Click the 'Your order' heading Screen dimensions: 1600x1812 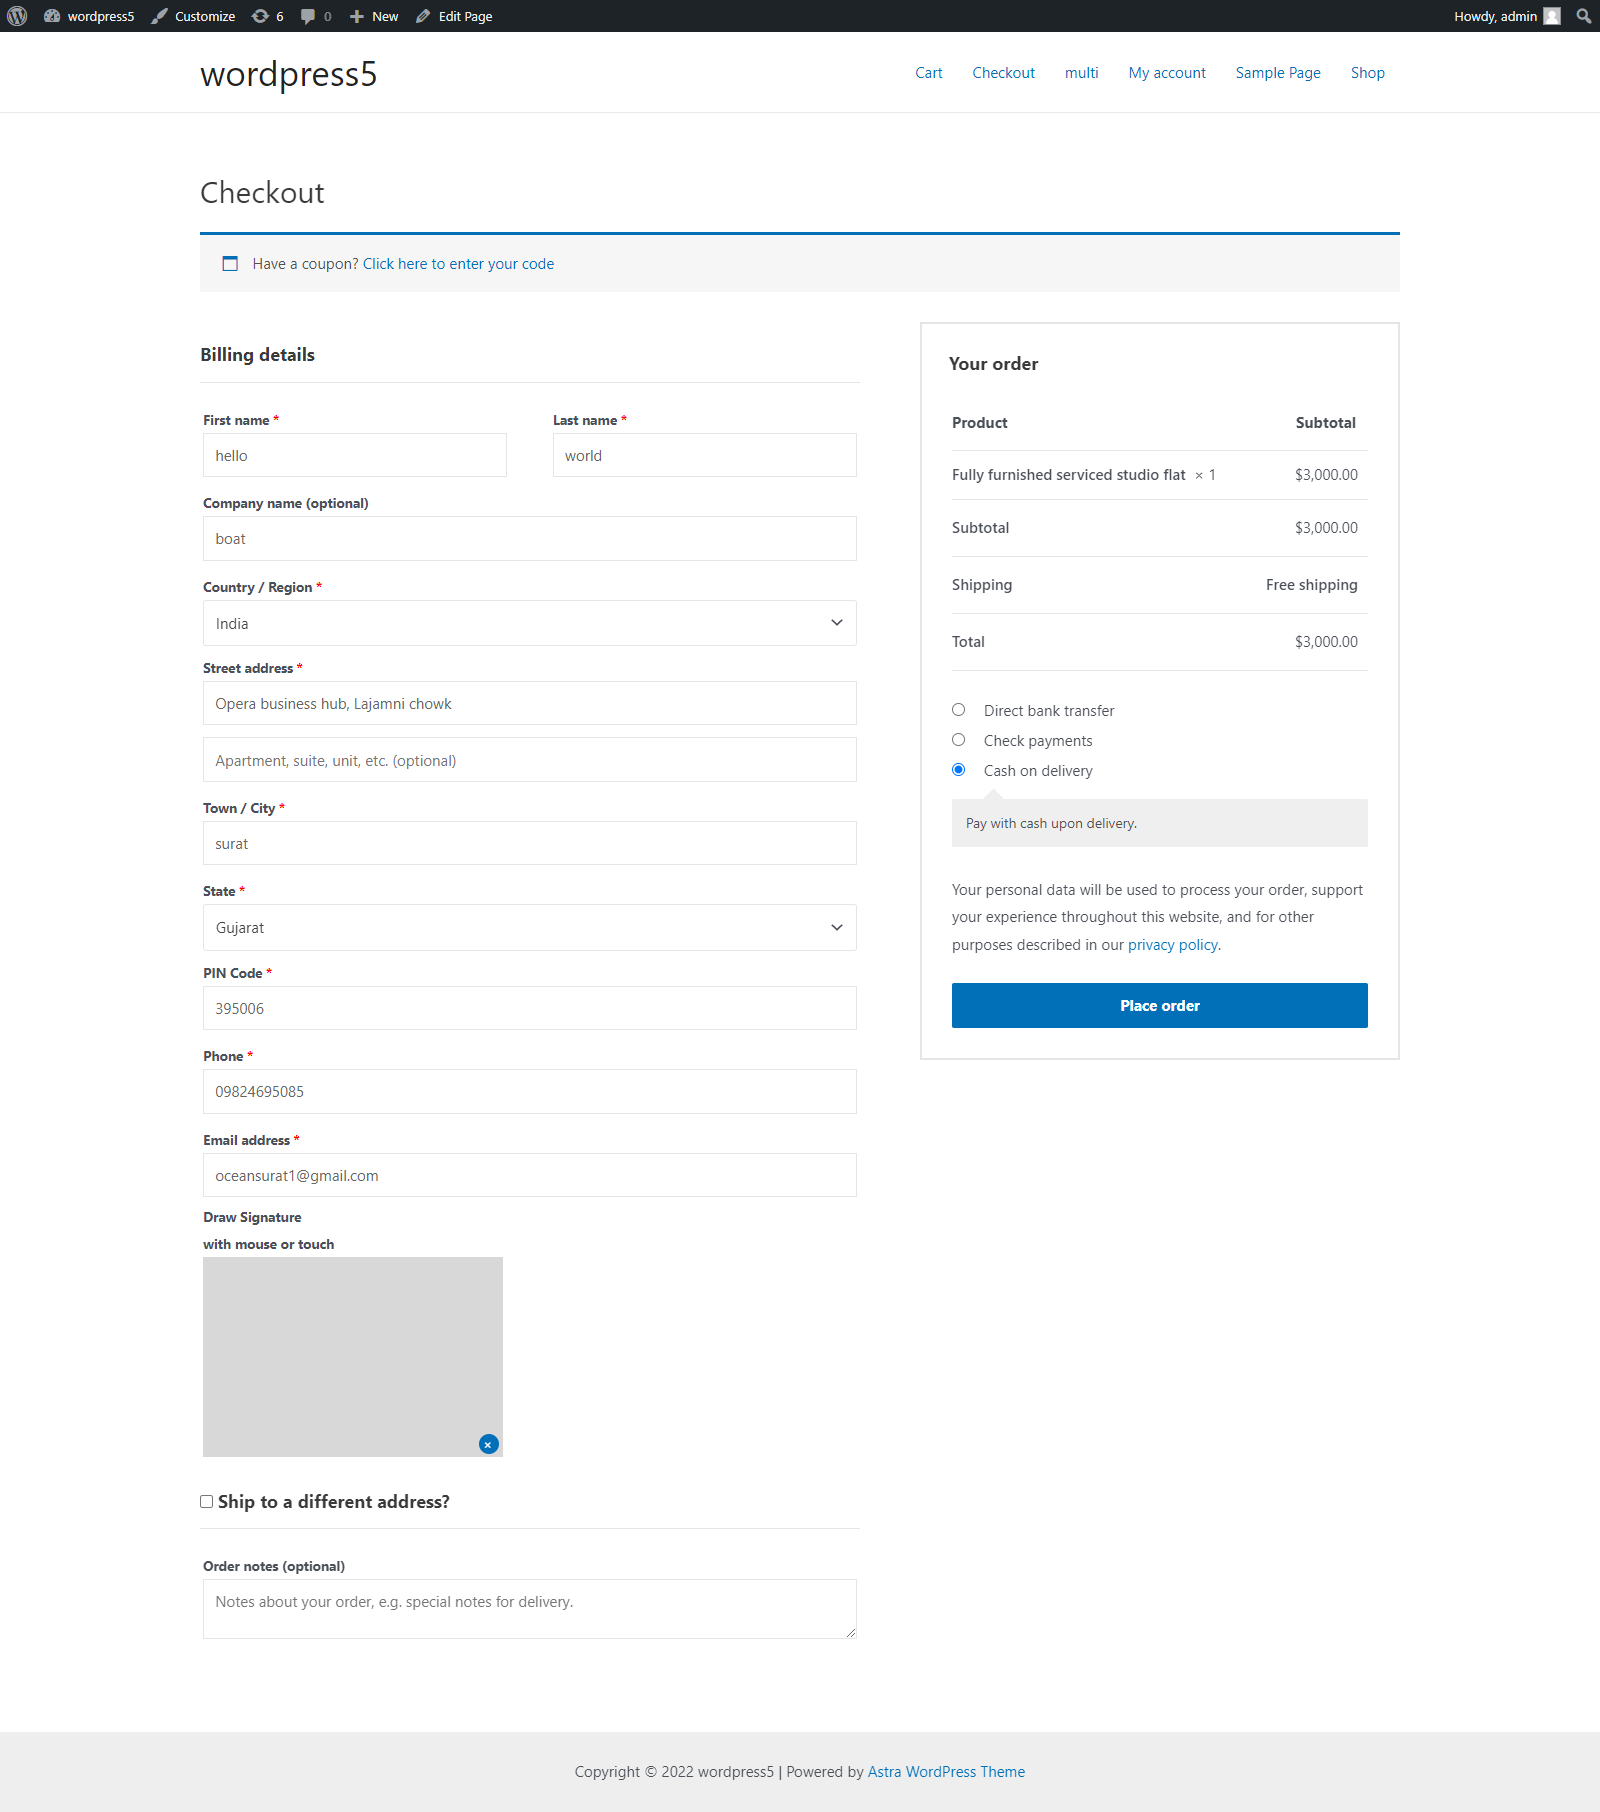(994, 364)
